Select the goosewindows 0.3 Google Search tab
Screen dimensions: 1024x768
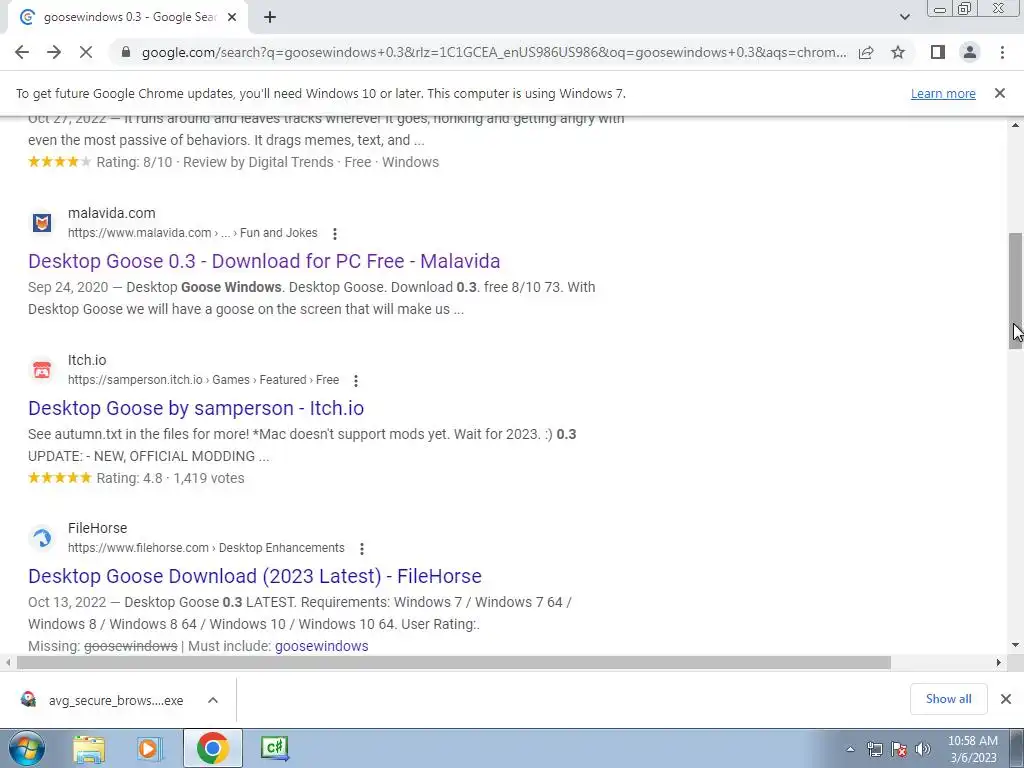pyautogui.click(x=129, y=18)
